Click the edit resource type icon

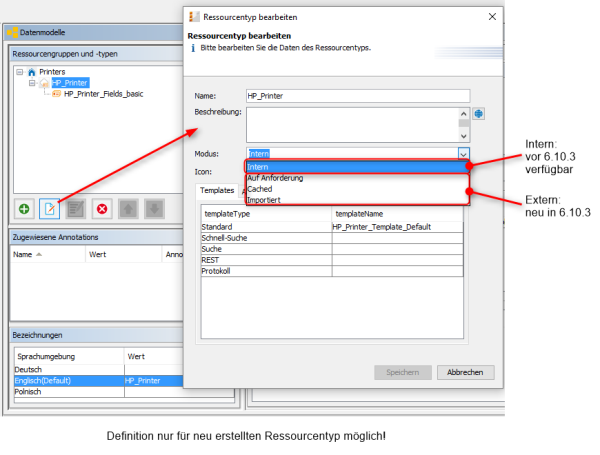tap(49, 208)
